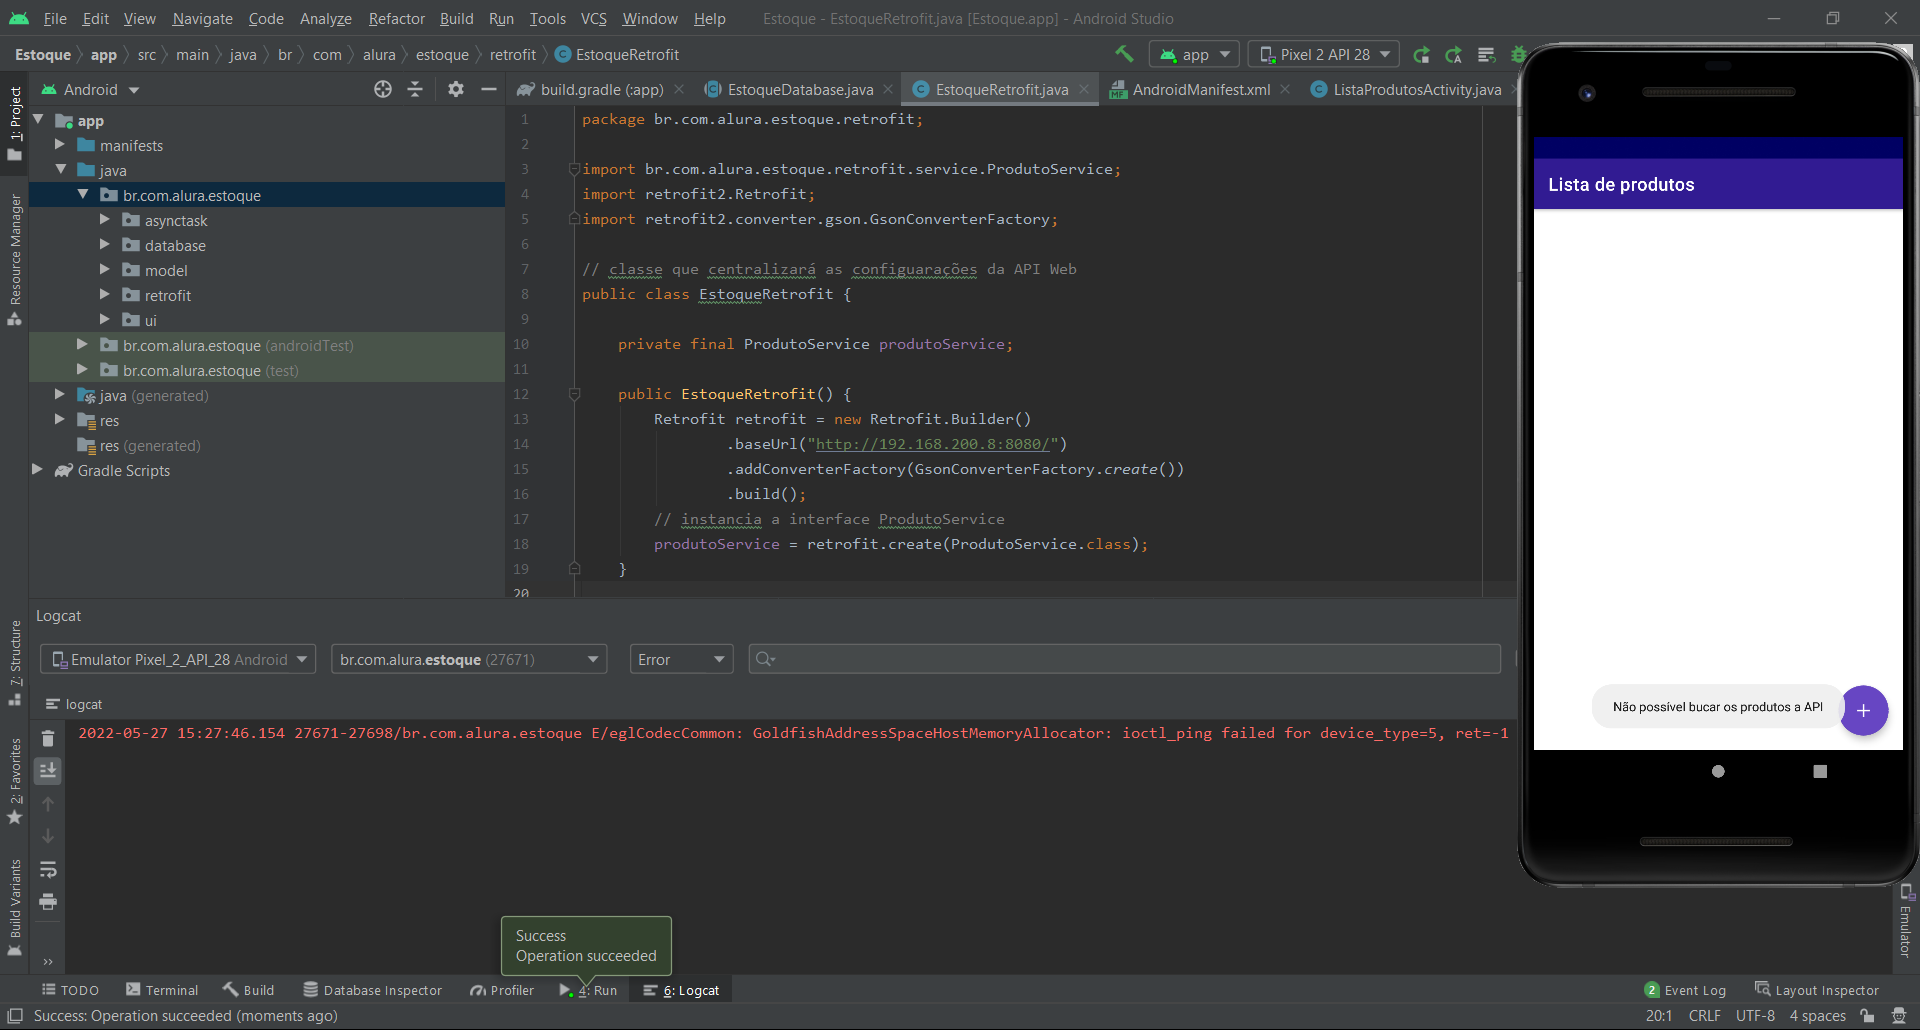Screen dimensions: 1920x1030
Task: Clear logcat with the trash icon
Action: [x=48, y=738]
